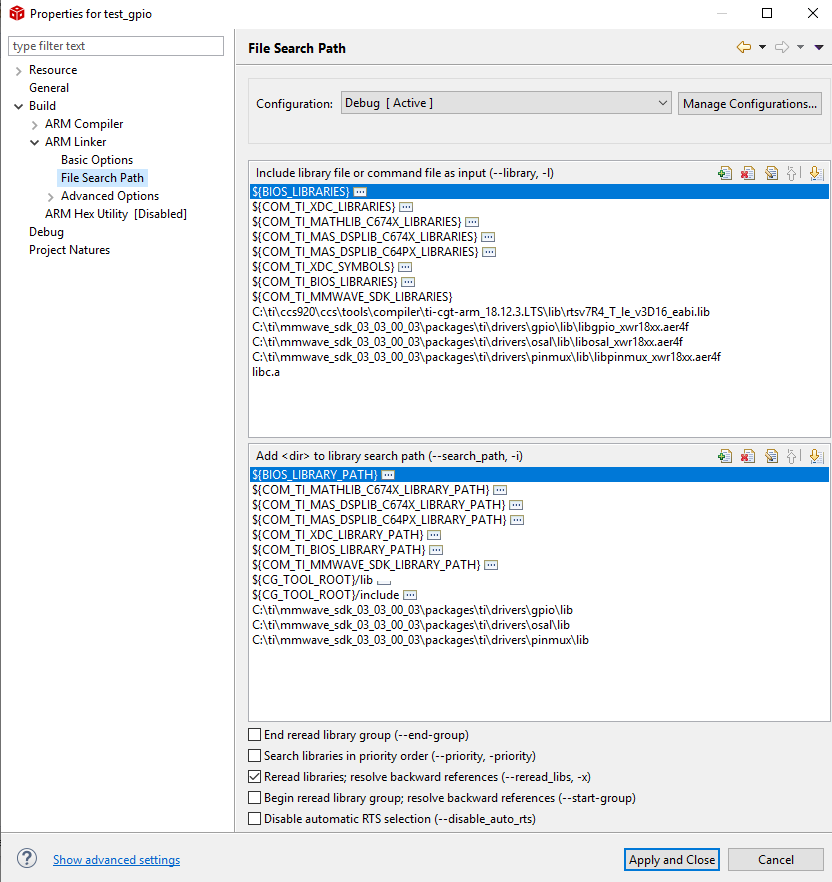The width and height of the screenshot is (832, 882).
Task: Select the libgpio_xwr18xx.aer4f library entry
Action: click(470, 327)
